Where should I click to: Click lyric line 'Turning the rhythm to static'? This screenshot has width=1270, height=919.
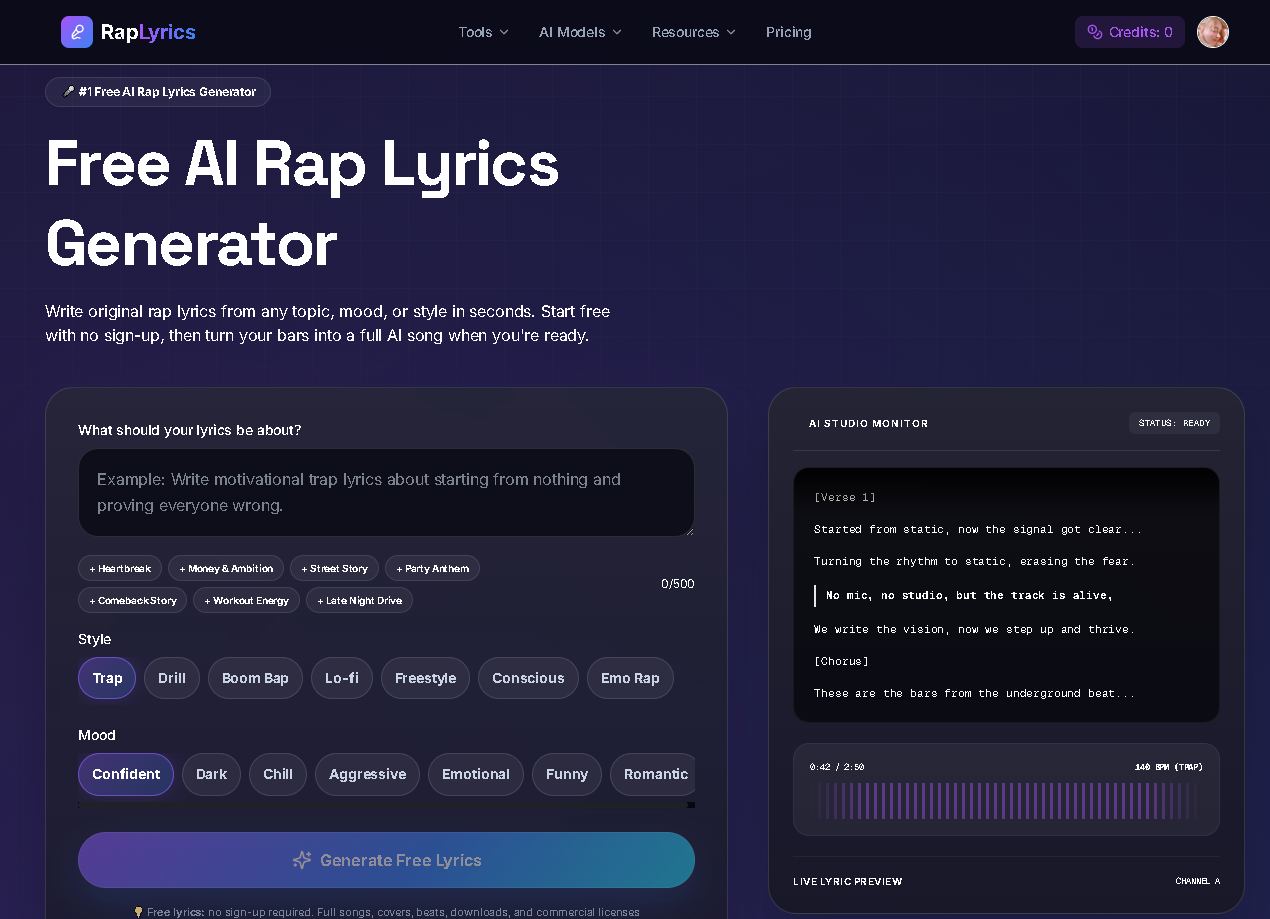click(974, 561)
